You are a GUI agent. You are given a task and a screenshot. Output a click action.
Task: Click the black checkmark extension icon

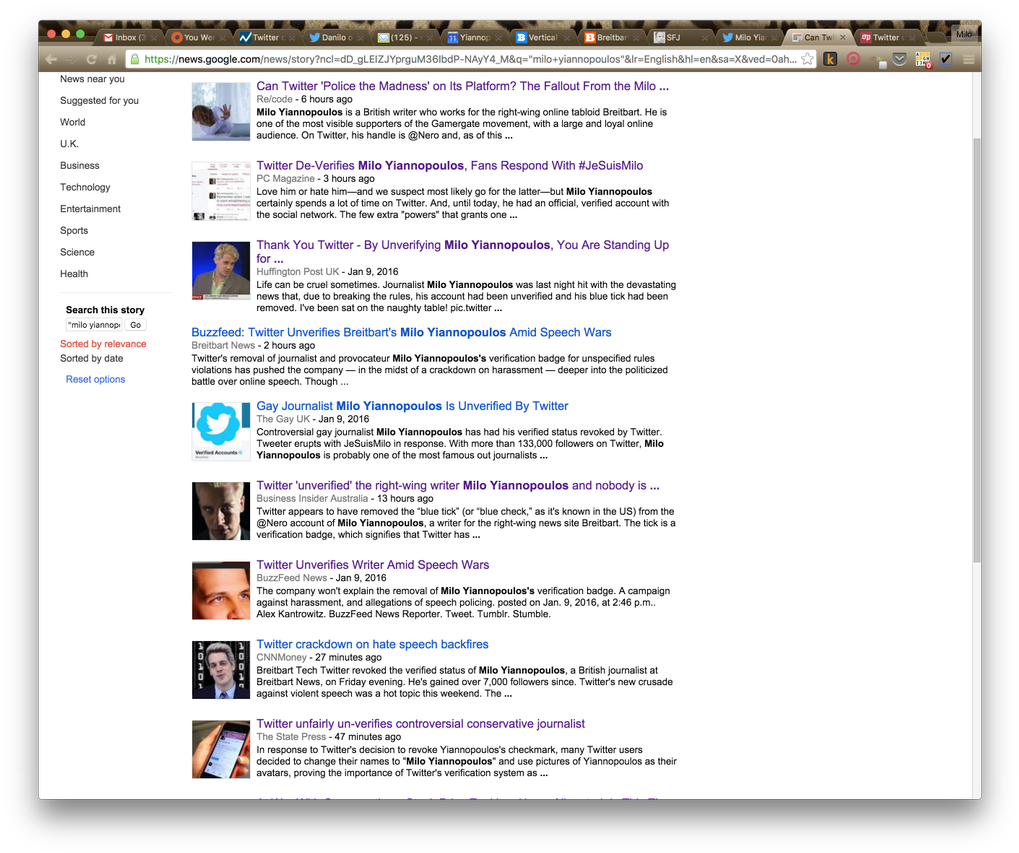pyautogui.click(x=945, y=59)
